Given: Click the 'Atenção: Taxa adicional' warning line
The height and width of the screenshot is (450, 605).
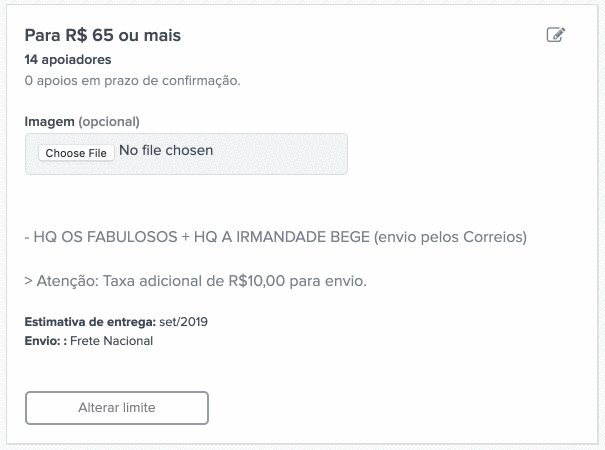Looking at the screenshot, I should [x=195, y=281].
